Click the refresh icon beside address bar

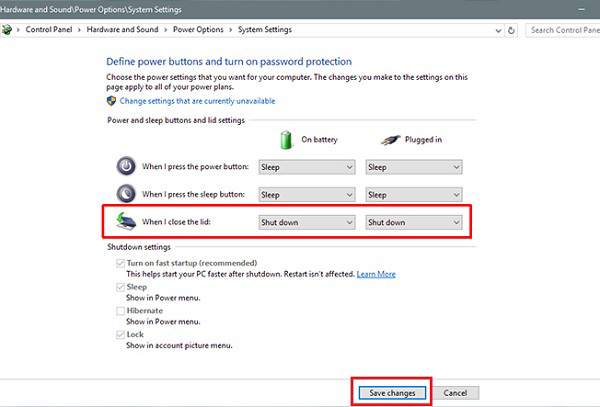pyautogui.click(x=511, y=30)
